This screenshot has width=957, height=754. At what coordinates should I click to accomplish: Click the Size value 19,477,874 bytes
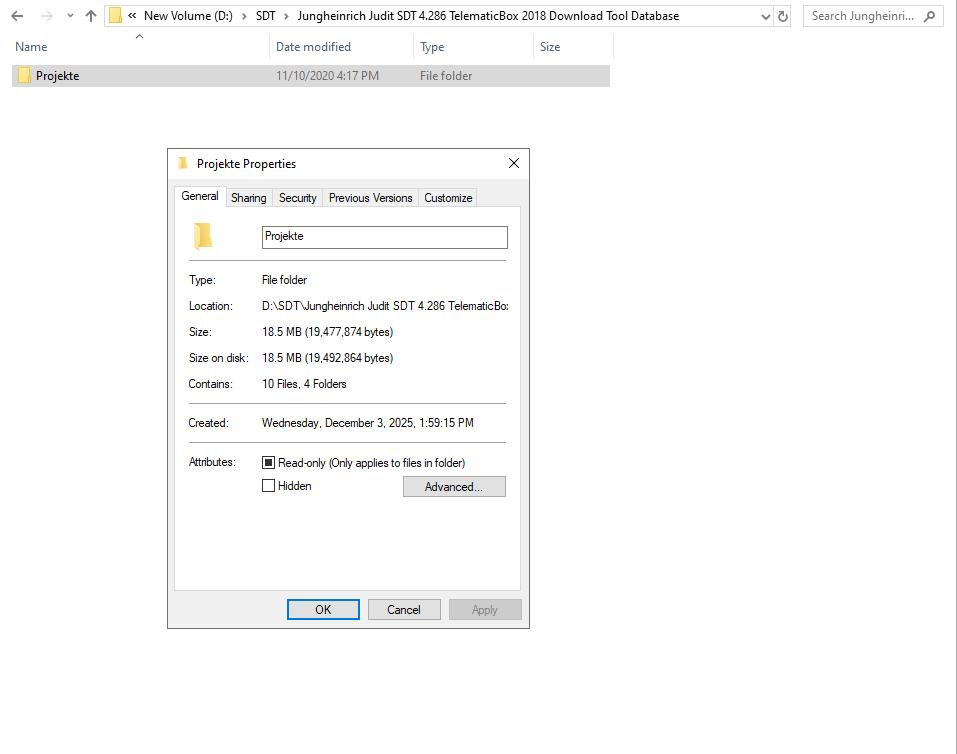point(327,332)
